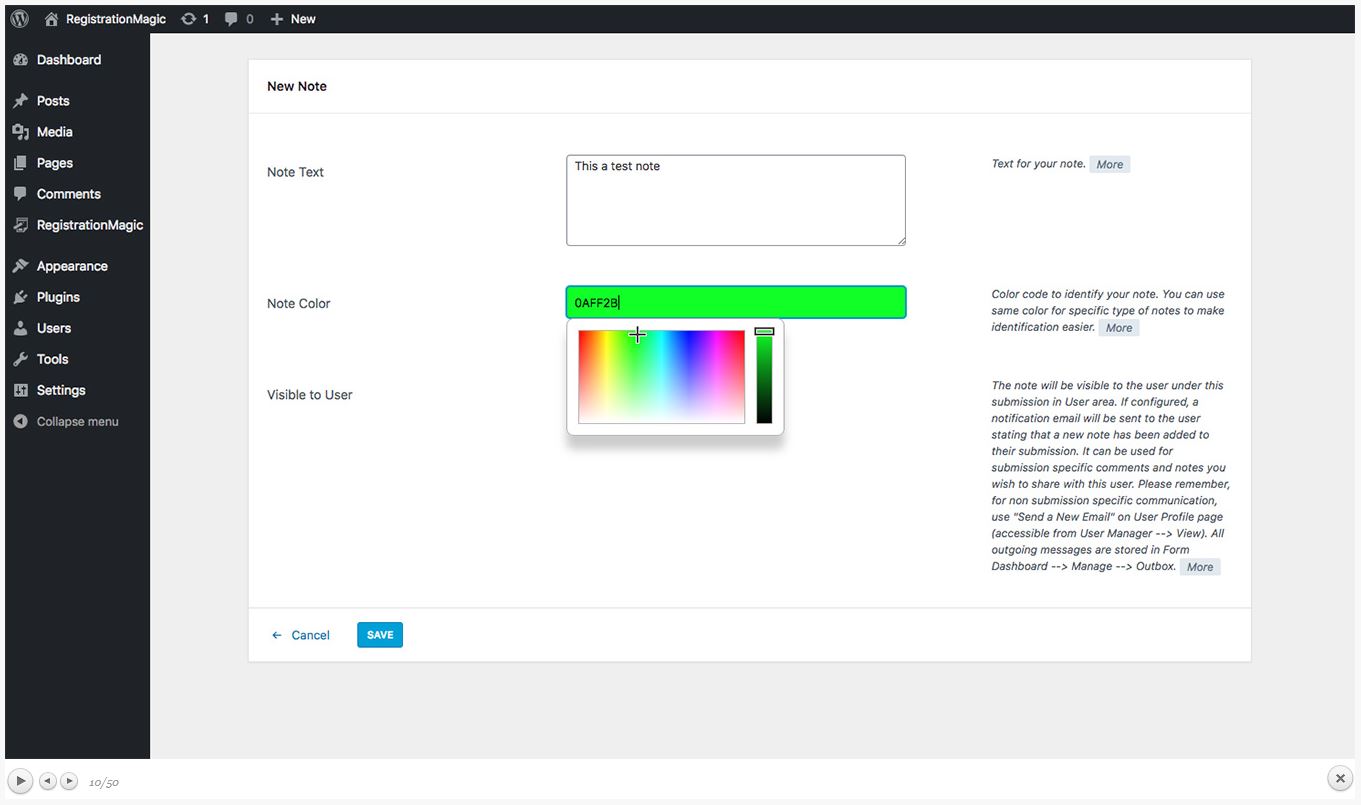This screenshot has height=805, width=1361.
Task: Go to the previous slide
Action: pos(48,781)
